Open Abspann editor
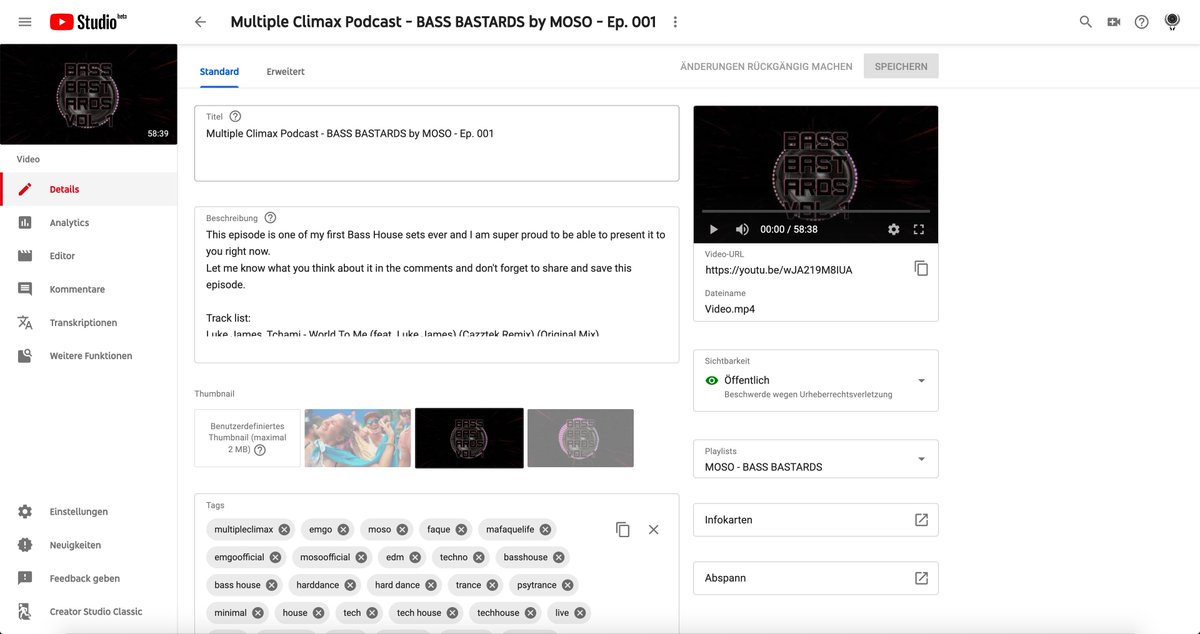1200x634 pixels. [816, 578]
